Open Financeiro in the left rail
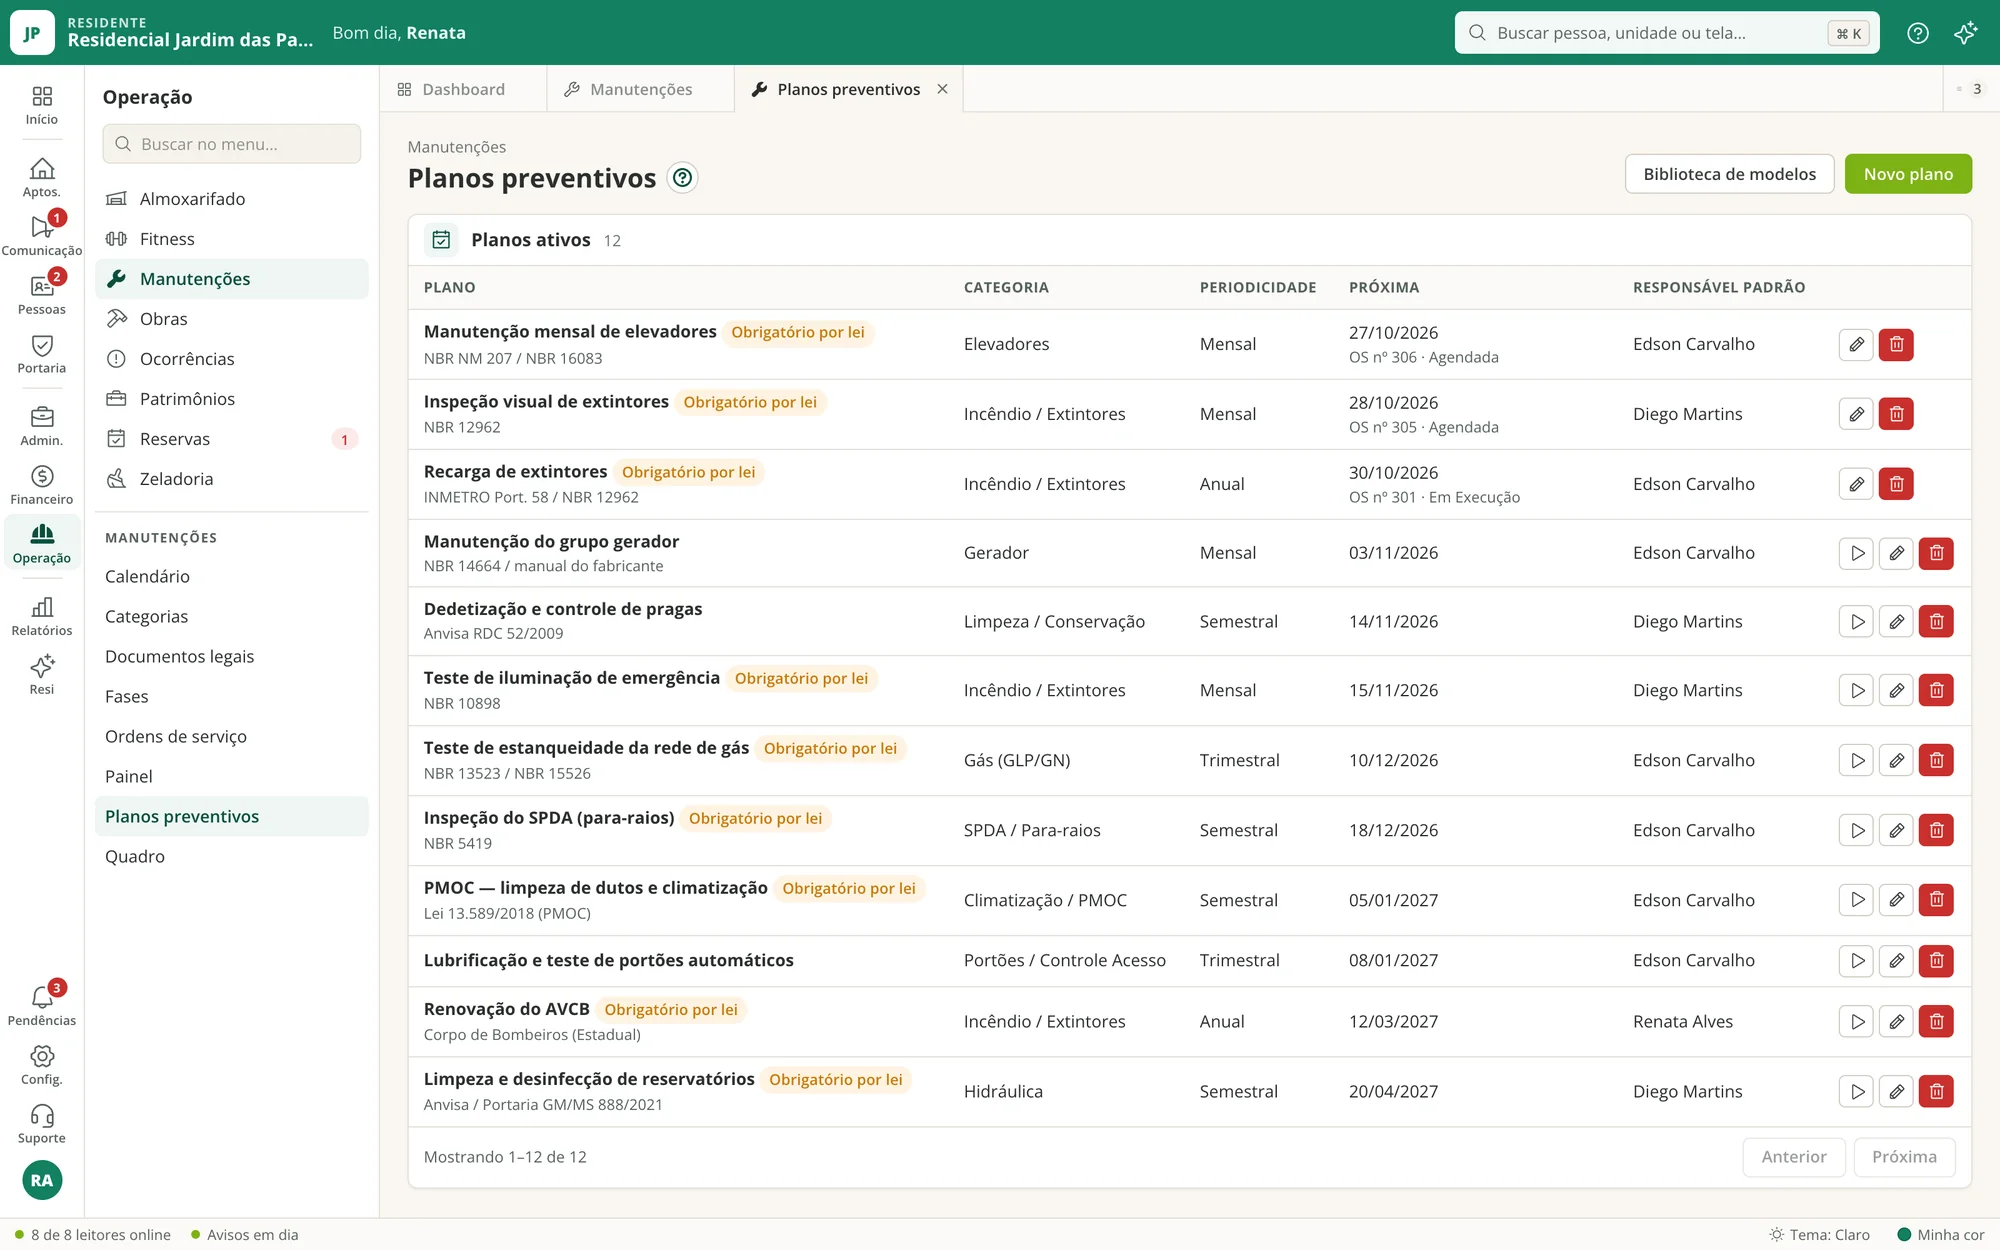 (x=42, y=485)
